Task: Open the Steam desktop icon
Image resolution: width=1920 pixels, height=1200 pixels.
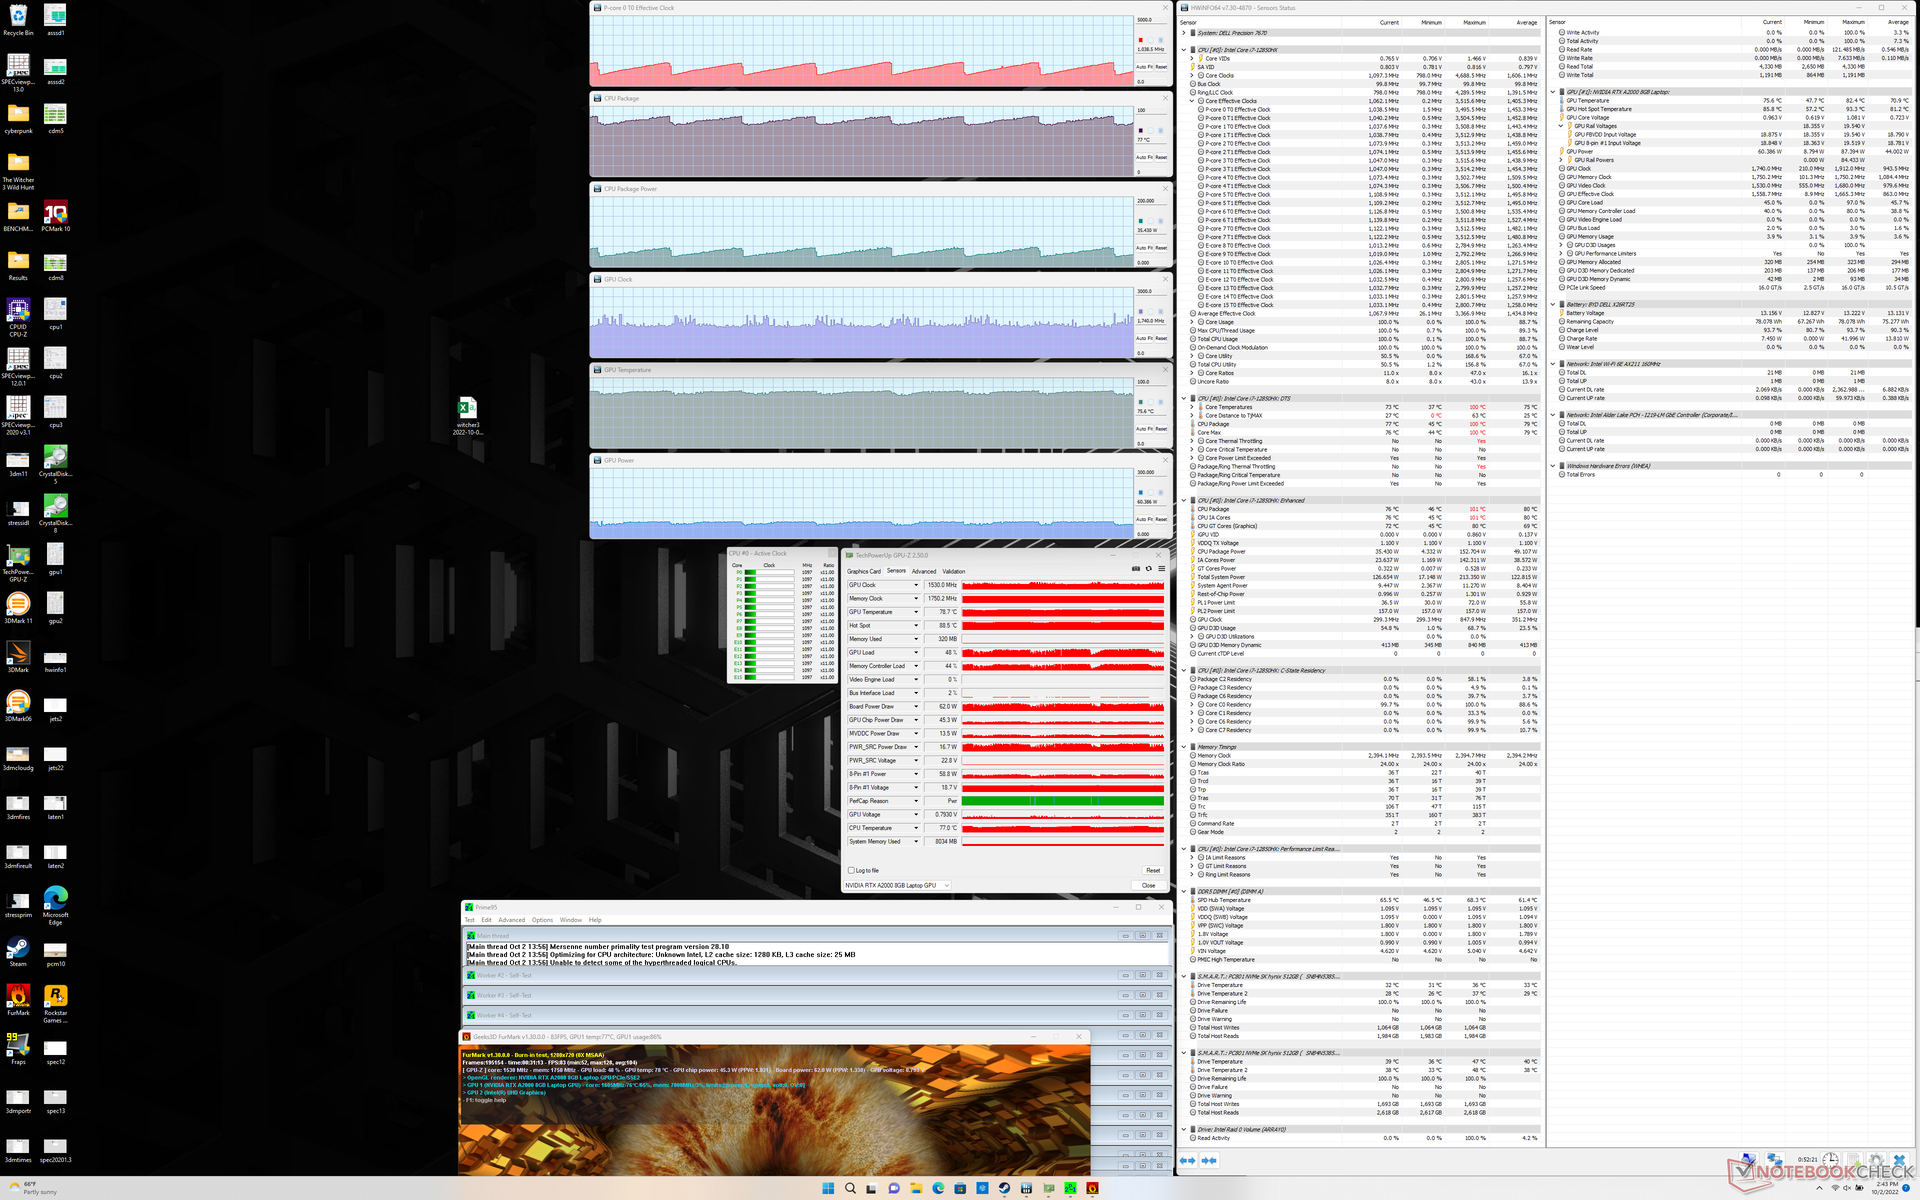Action: click(x=18, y=948)
